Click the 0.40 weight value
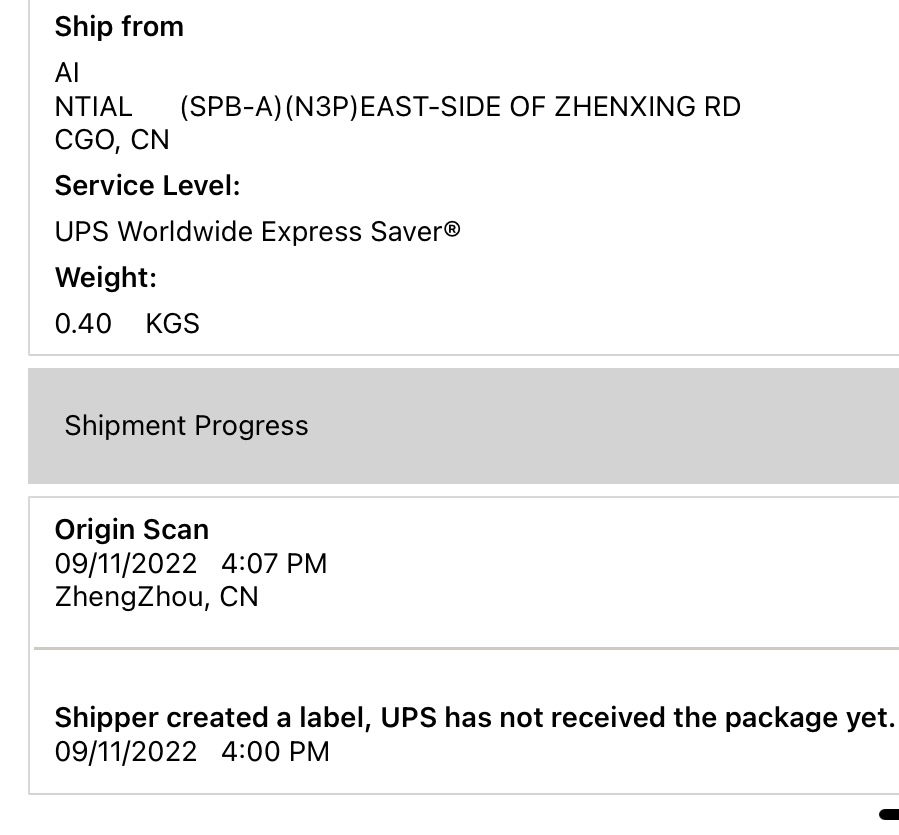 pos(83,323)
